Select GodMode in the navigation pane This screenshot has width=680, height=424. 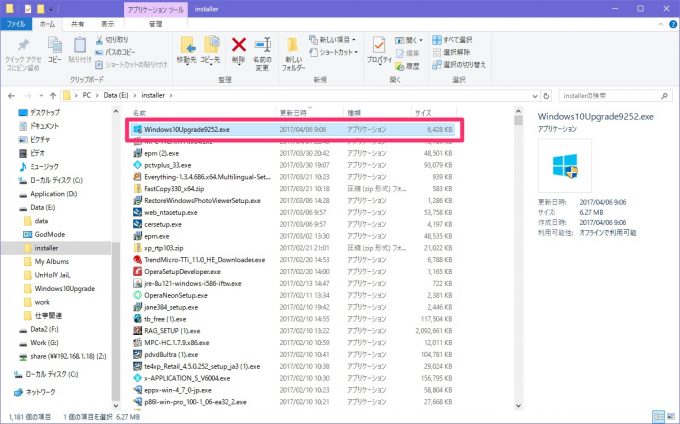pos(49,235)
